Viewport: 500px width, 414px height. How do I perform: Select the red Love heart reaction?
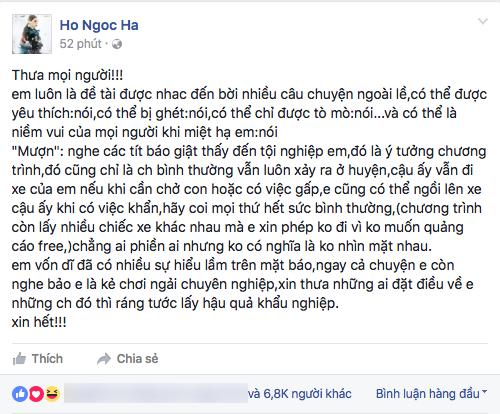click(36, 394)
